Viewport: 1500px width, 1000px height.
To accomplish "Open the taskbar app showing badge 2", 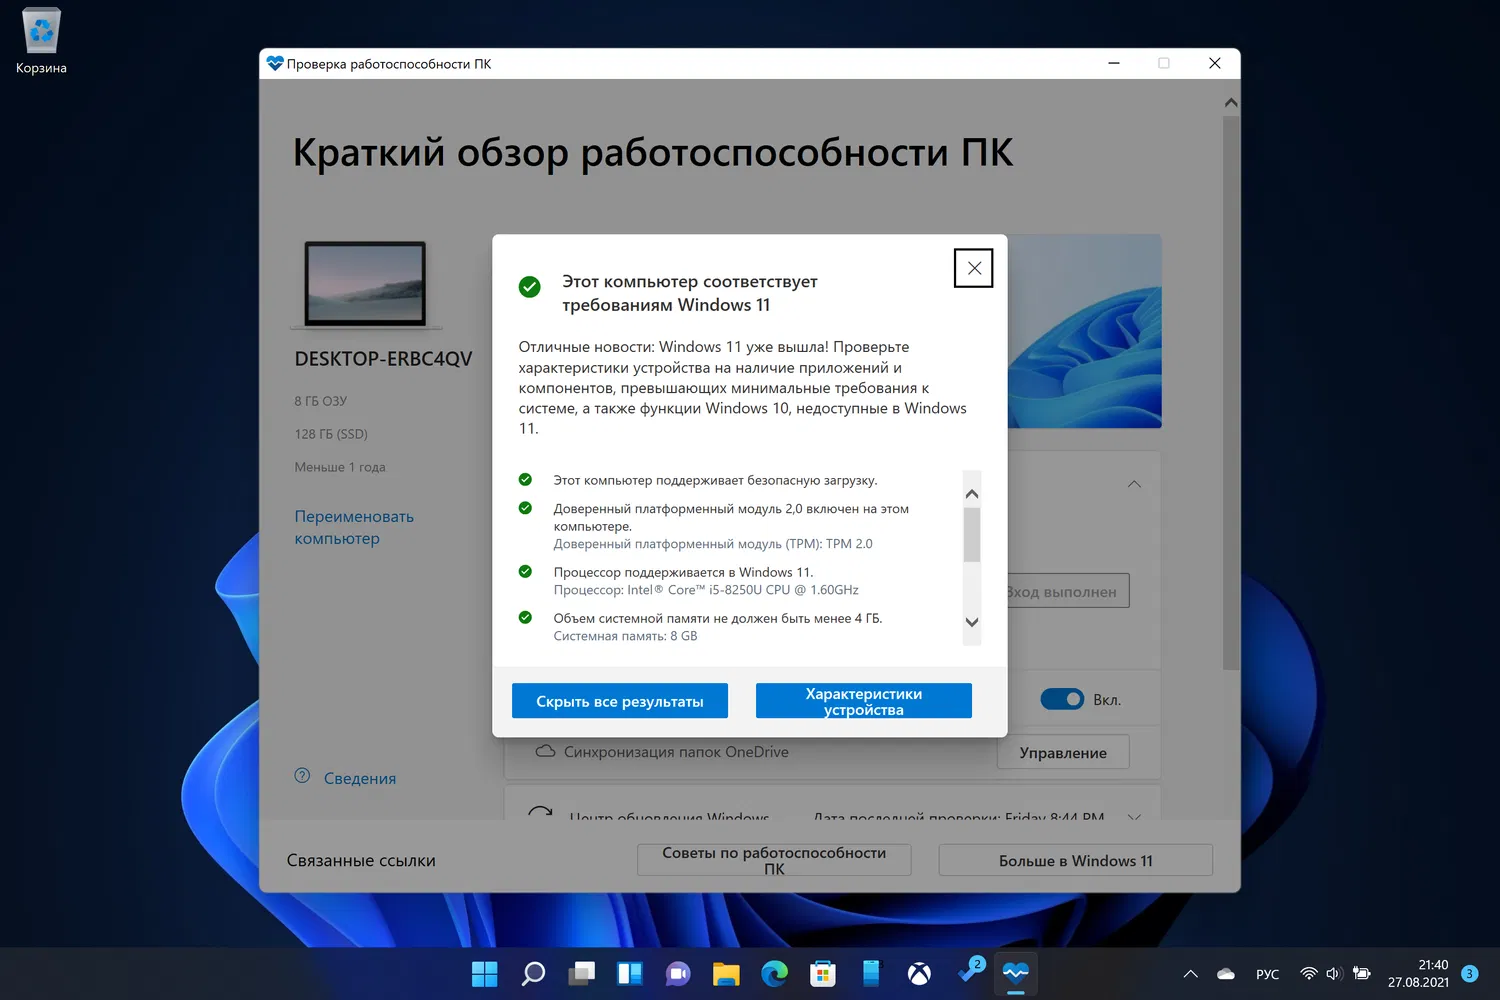I will click(x=969, y=972).
